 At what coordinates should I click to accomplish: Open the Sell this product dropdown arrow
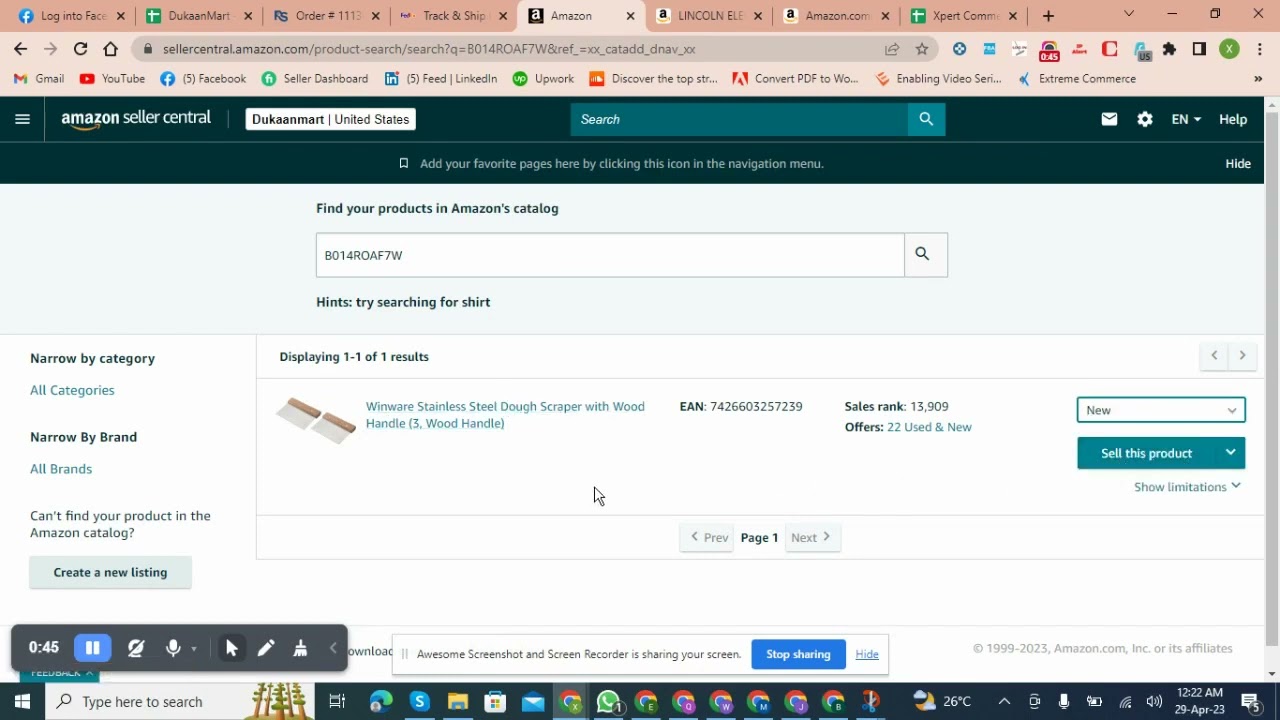[1231, 453]
